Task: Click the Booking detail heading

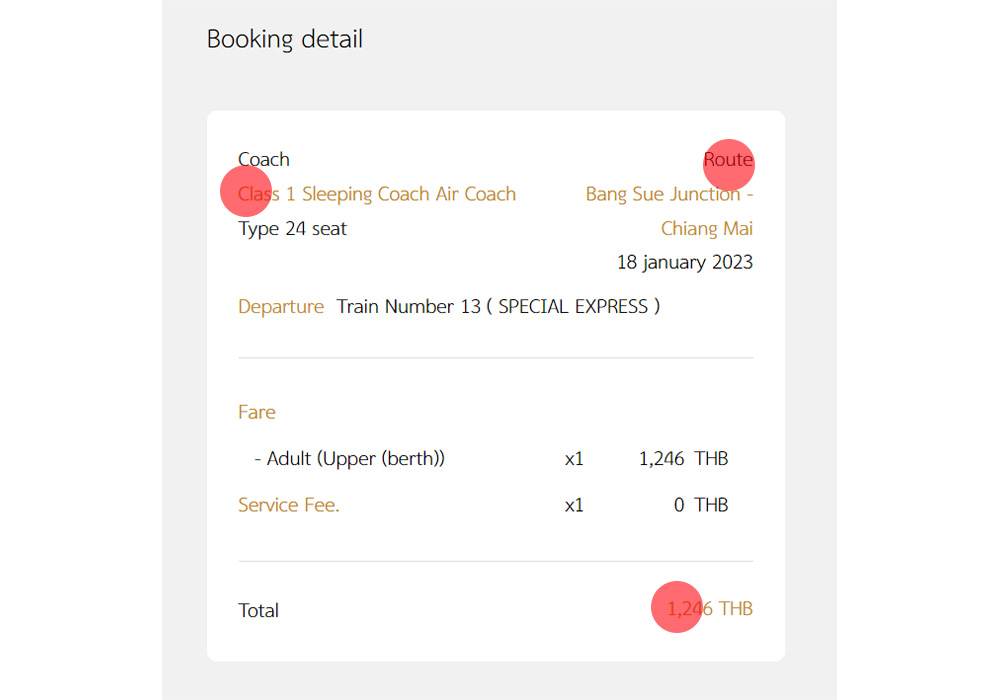Action: coord(284,39)
